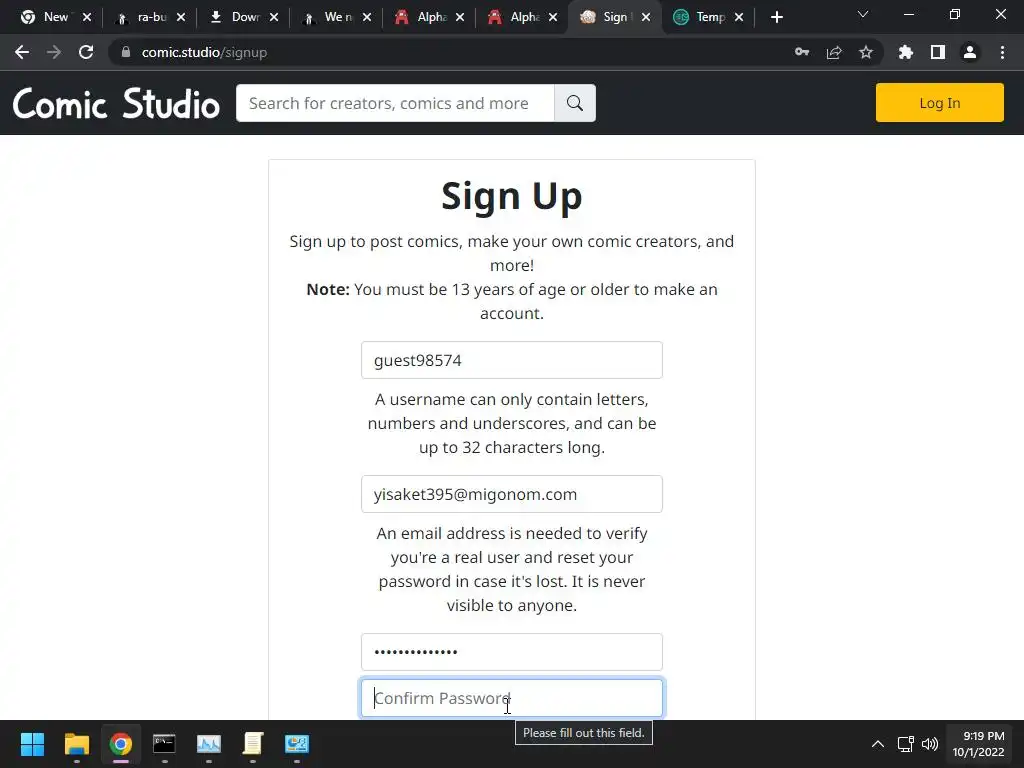Click the Confirm Password field
This screenshot has width=1024, height=768.
pos(511,698)
